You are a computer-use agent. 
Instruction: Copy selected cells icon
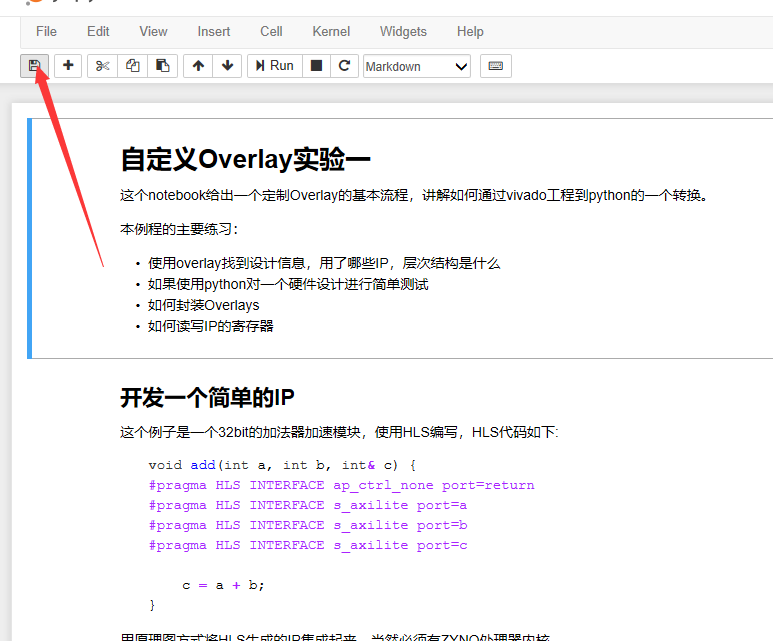pos(132,66)
